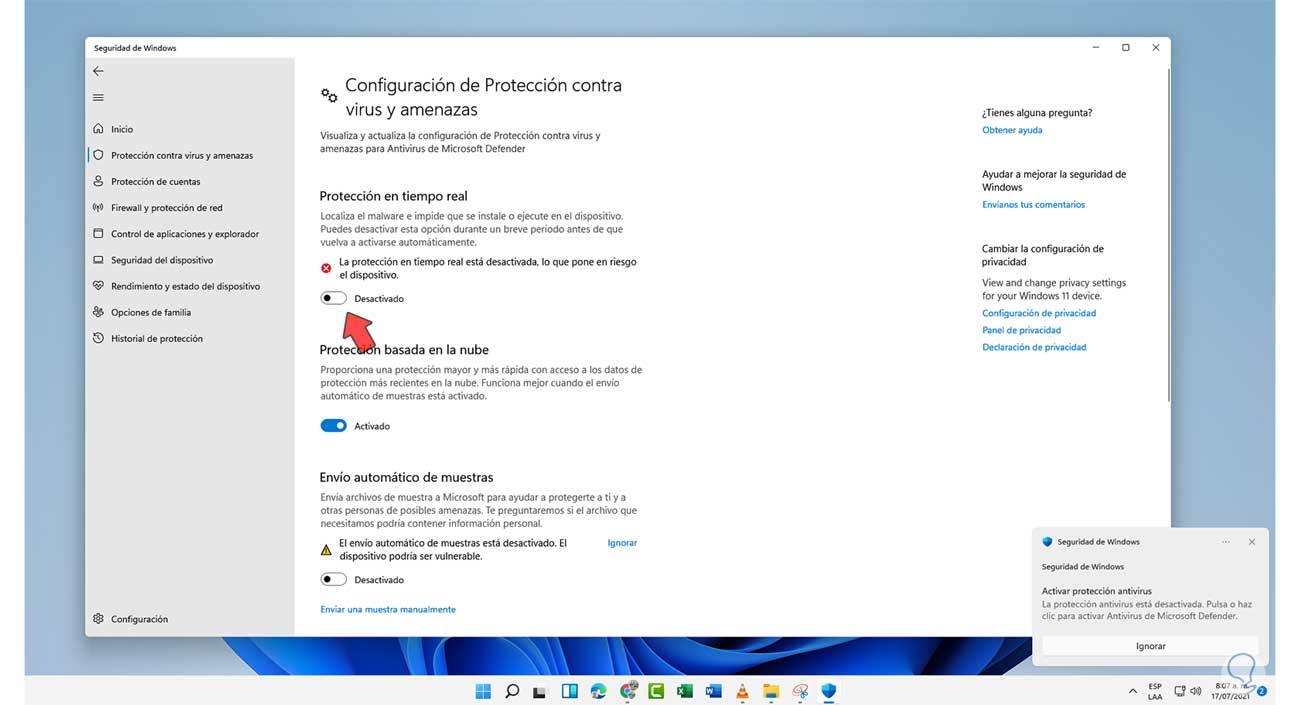The width and height of the screenshot is (1300, 705).
Task: Open Declaración de privacidad link
Action: coord(1034,347)
